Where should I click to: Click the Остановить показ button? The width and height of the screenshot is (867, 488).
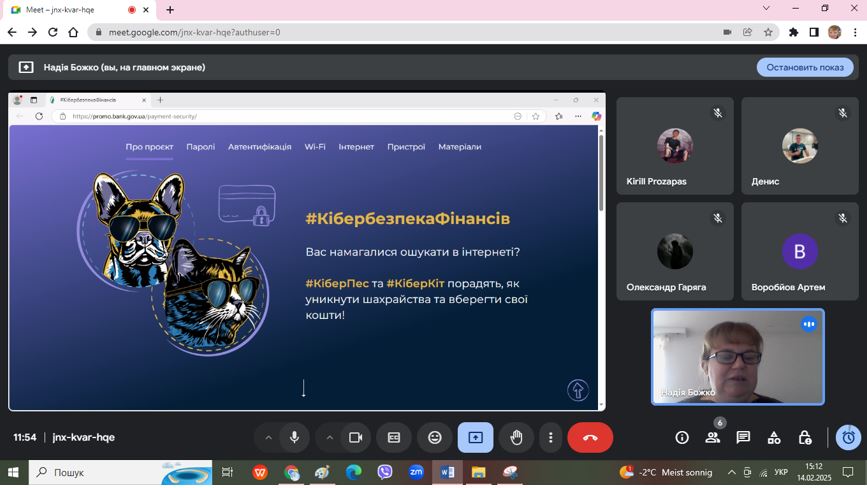805,67
